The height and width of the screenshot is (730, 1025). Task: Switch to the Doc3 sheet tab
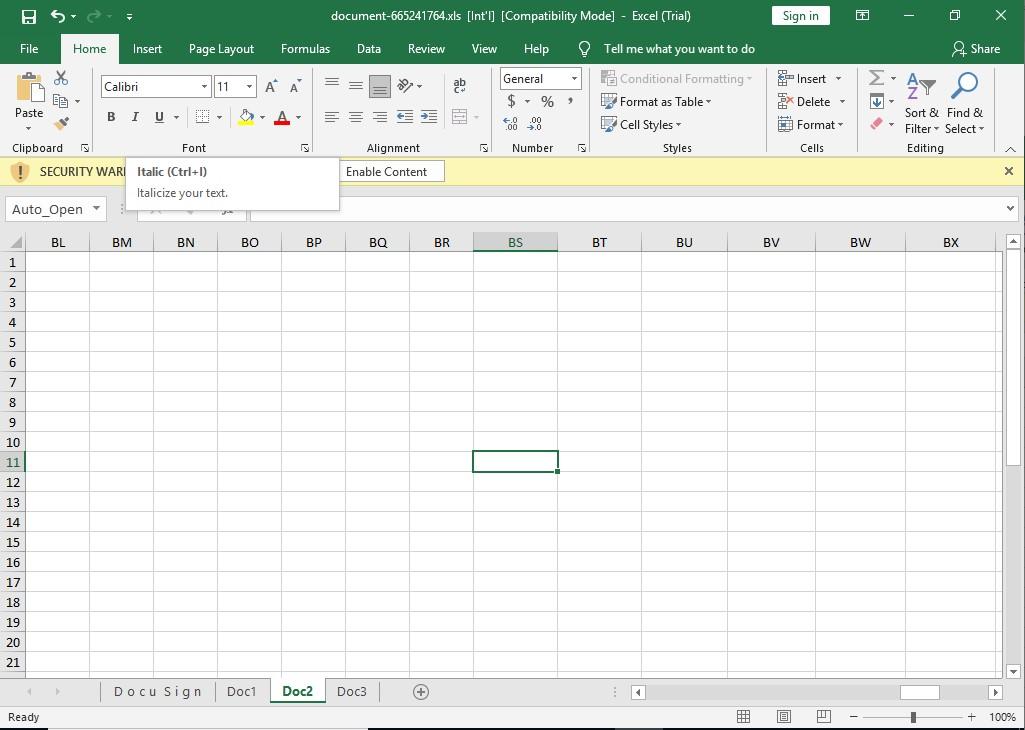351,691
